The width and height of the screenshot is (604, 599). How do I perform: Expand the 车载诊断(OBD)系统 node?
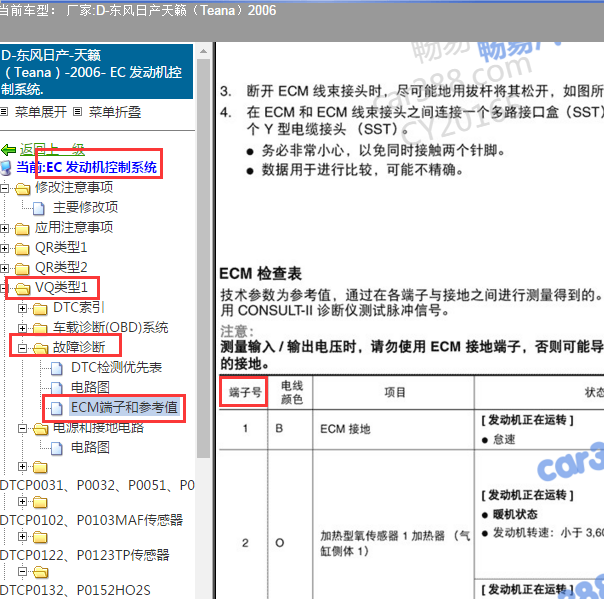(22, 328)
